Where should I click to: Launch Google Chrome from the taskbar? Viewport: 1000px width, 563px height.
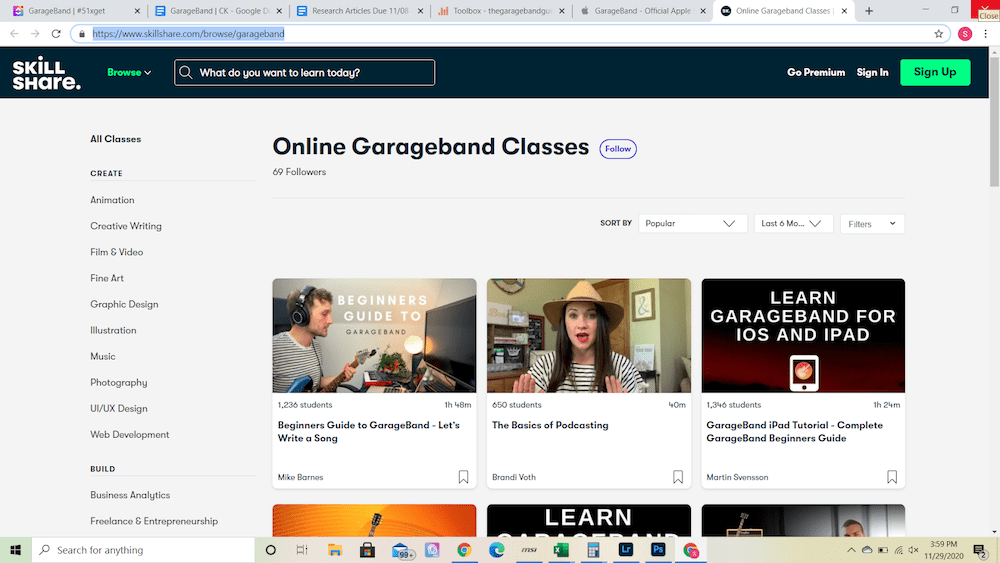coord(464,550)
